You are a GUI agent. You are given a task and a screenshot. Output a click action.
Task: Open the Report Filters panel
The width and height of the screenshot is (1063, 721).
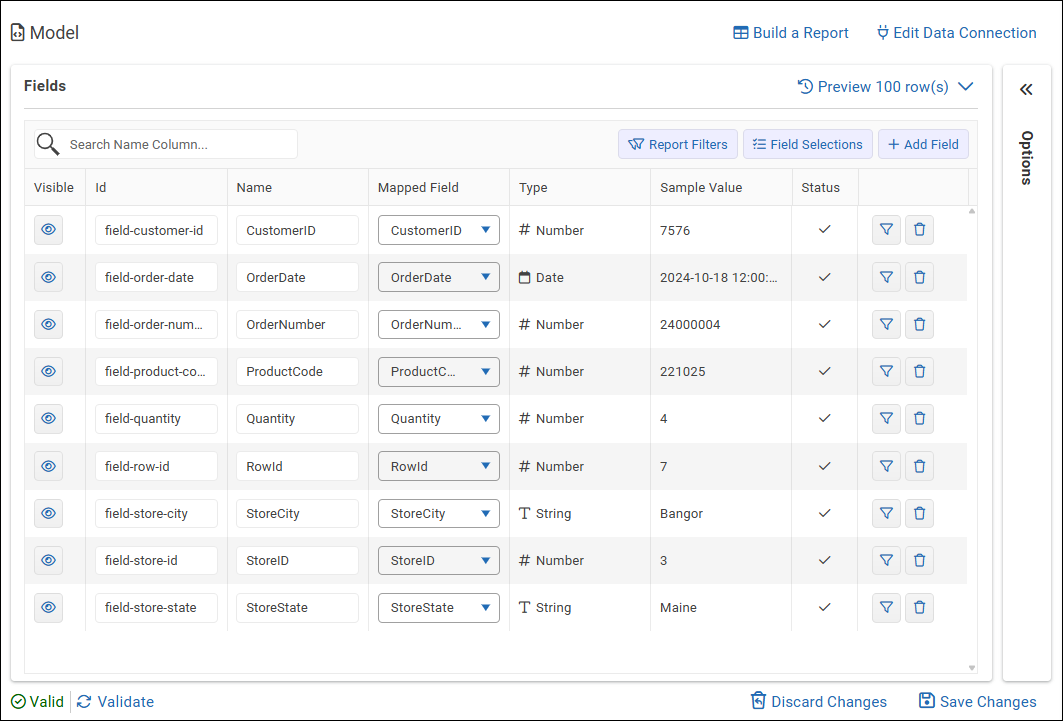678,144
